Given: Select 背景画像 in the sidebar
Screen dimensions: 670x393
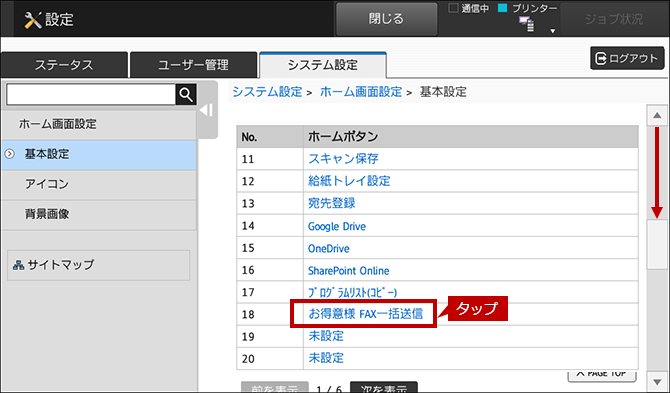Looking at the screenshot, I should [99, 214].
